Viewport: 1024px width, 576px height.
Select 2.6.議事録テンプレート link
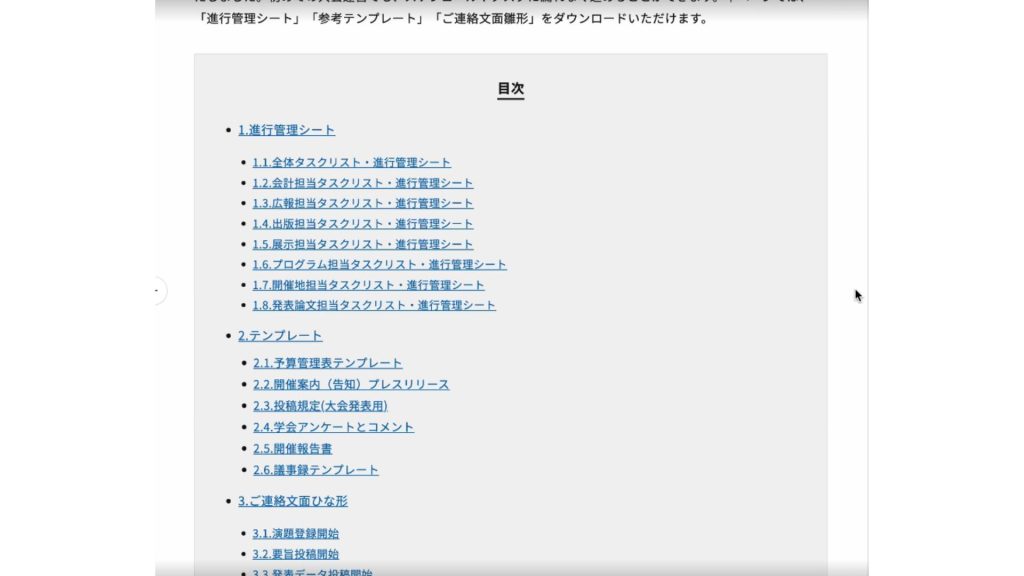point(315,470)
